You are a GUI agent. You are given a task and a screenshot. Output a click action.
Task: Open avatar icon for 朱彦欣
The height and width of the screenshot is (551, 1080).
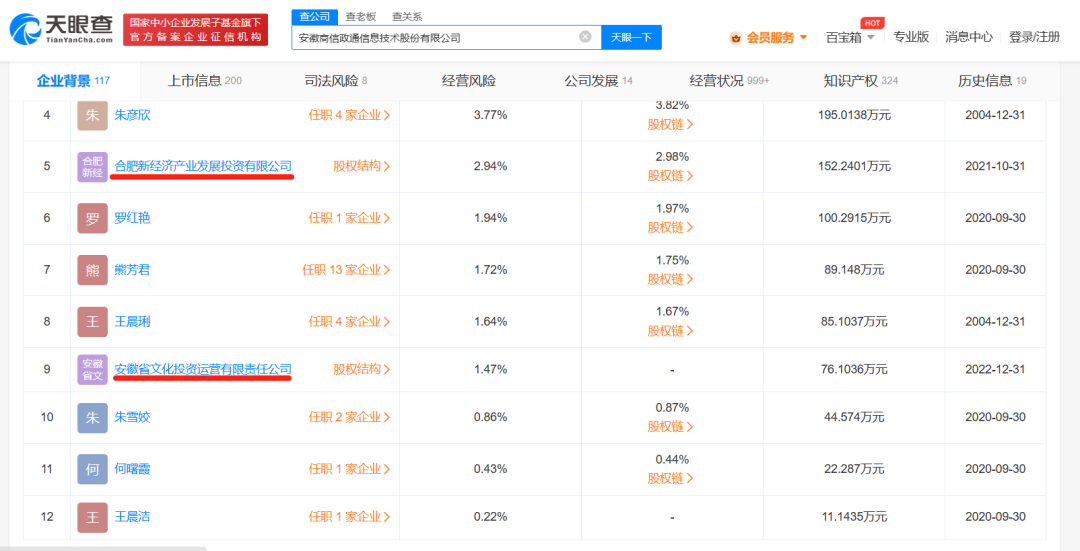click(x=92, y=115)
